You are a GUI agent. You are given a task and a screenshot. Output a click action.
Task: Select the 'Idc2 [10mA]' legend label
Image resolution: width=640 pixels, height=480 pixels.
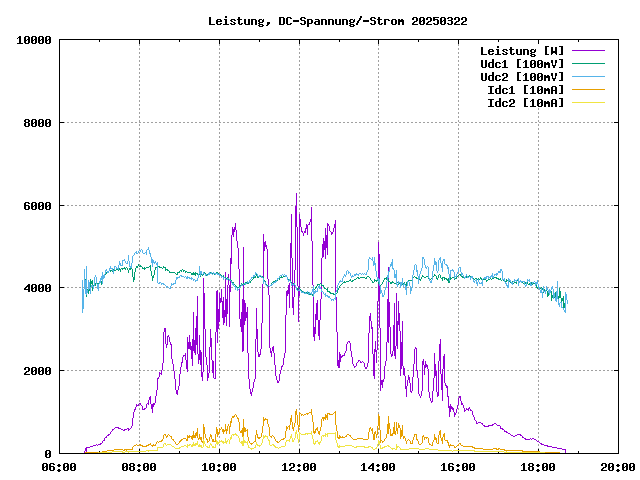(x=525, y=103)
